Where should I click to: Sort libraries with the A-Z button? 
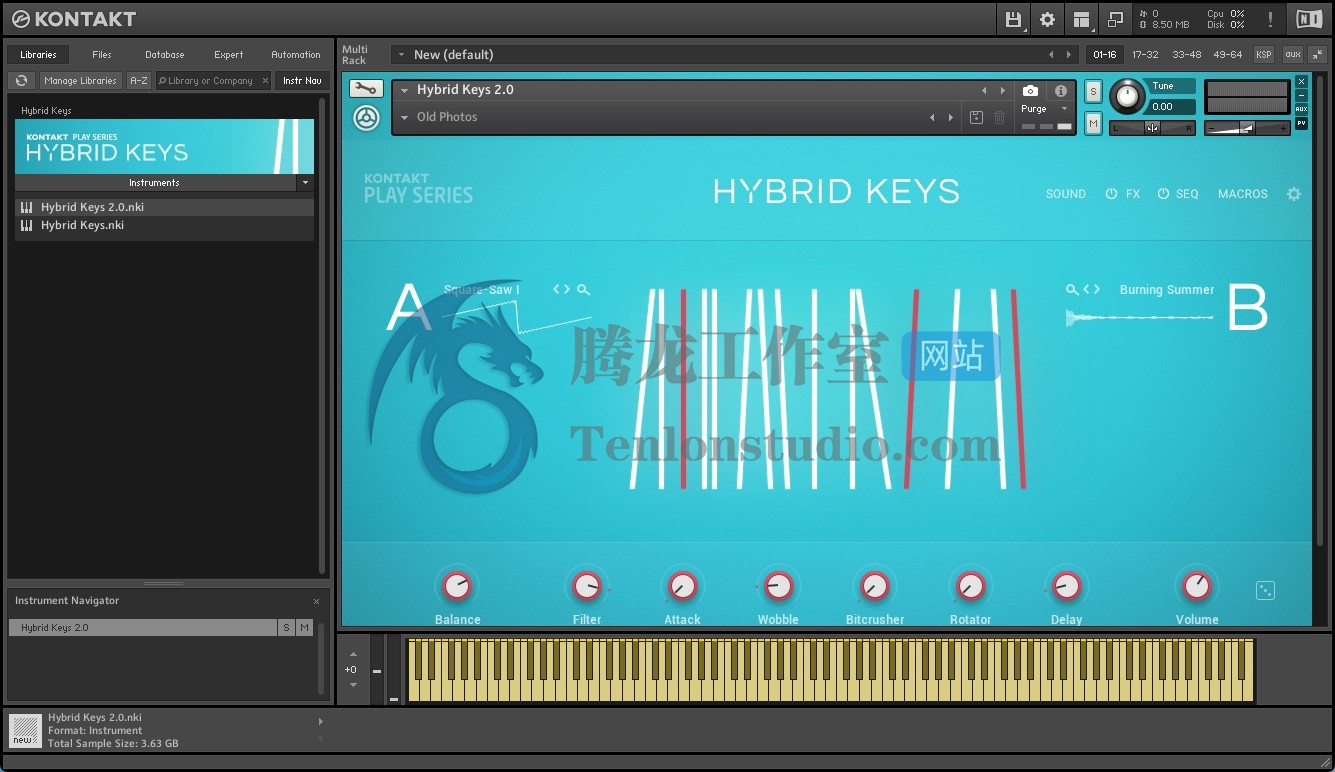coord(139,81)
